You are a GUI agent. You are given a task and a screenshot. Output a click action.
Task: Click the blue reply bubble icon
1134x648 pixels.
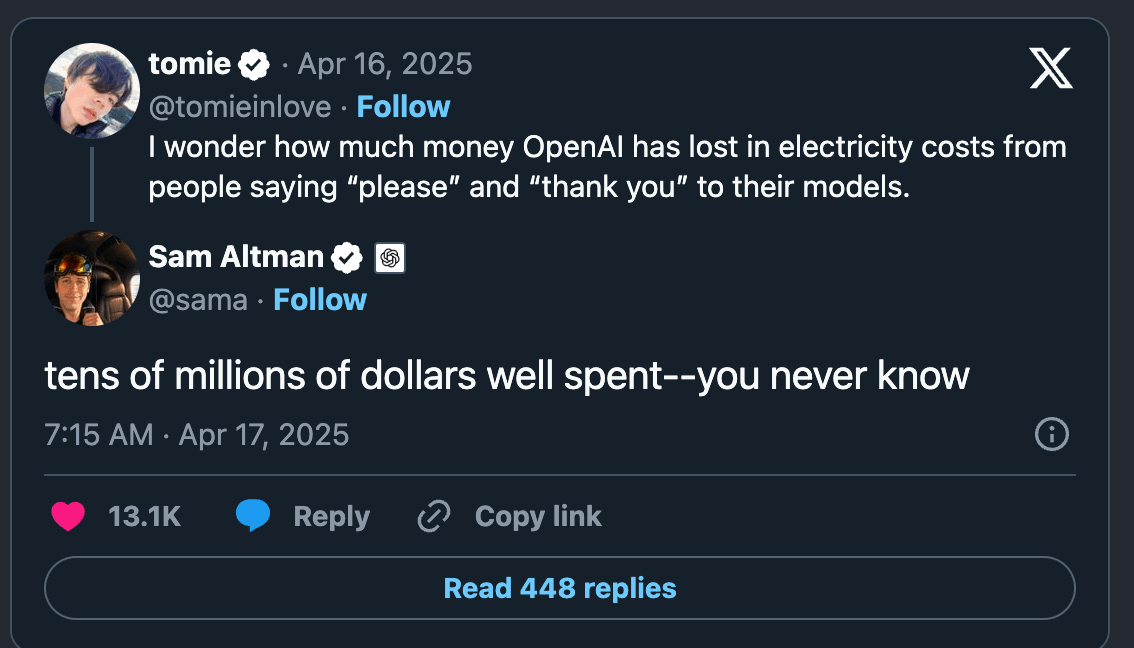click(x=252, y=516)
